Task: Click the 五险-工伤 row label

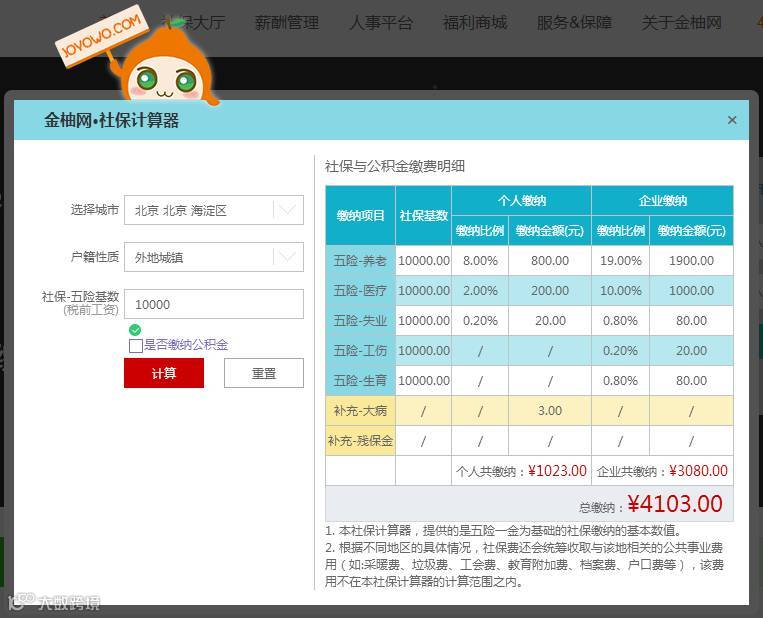Action: pos(360,351)
